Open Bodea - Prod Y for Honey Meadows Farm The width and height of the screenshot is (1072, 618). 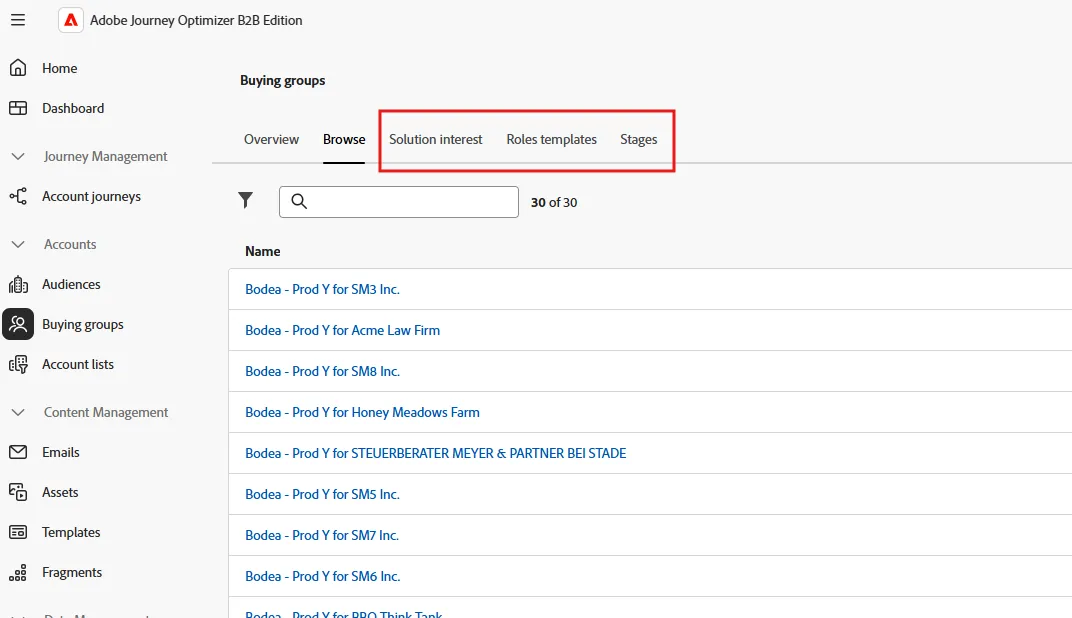point(362,412)
